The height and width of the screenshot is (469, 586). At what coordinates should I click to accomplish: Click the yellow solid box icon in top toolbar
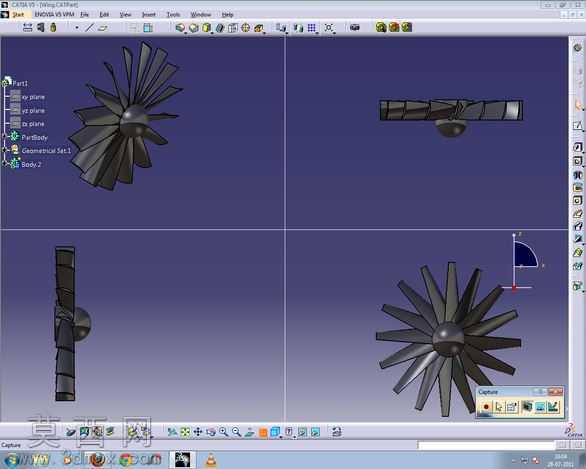point(206,28)
